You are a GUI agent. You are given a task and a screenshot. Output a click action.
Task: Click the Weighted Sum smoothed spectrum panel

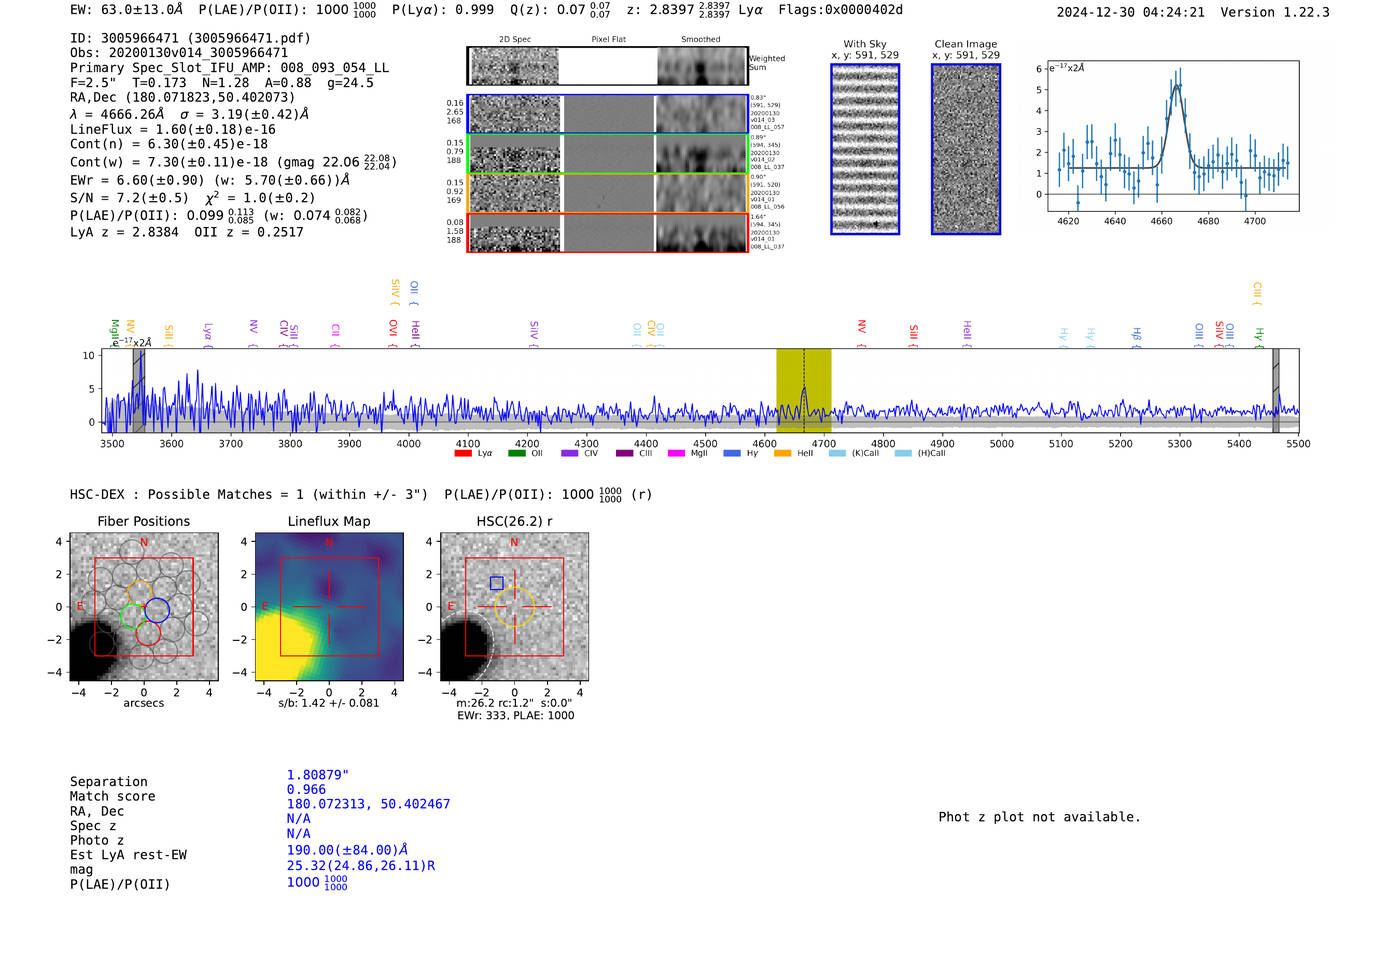pos(702,67)
